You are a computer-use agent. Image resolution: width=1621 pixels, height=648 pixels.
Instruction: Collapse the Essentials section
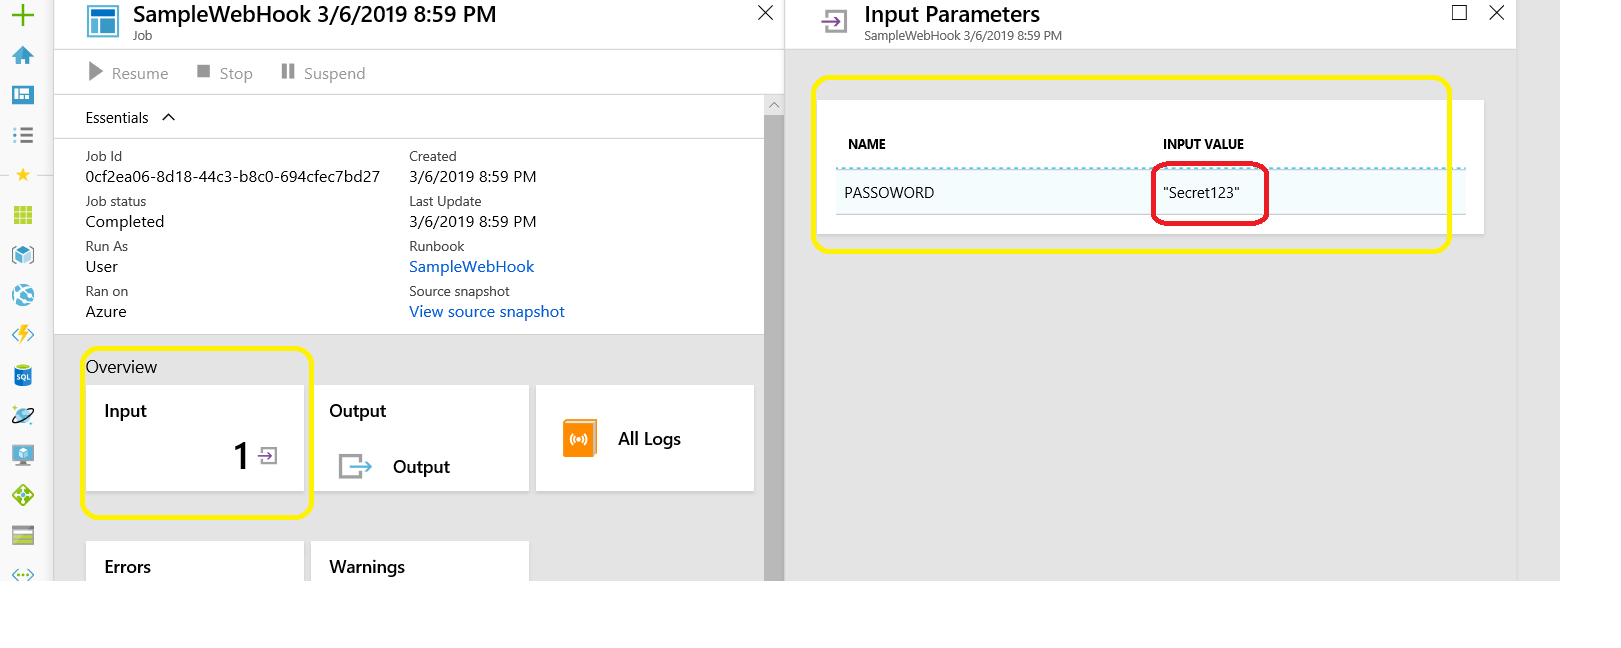coord(169,118)
